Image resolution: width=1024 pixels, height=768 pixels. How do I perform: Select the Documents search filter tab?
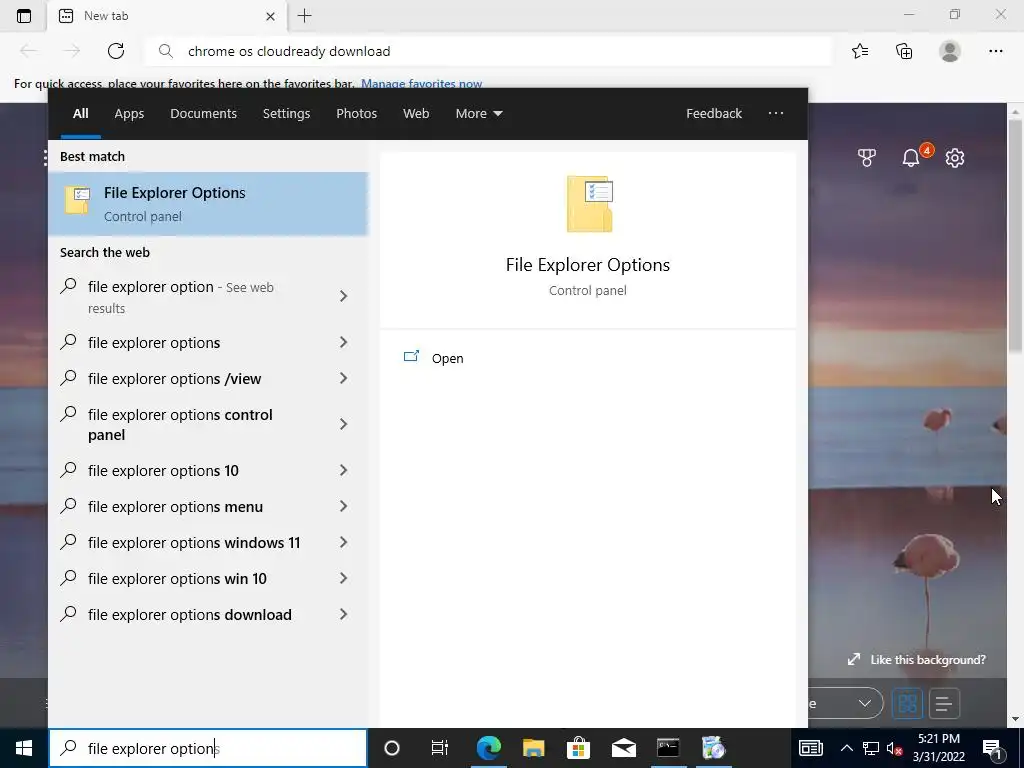[x=203, y=114]
